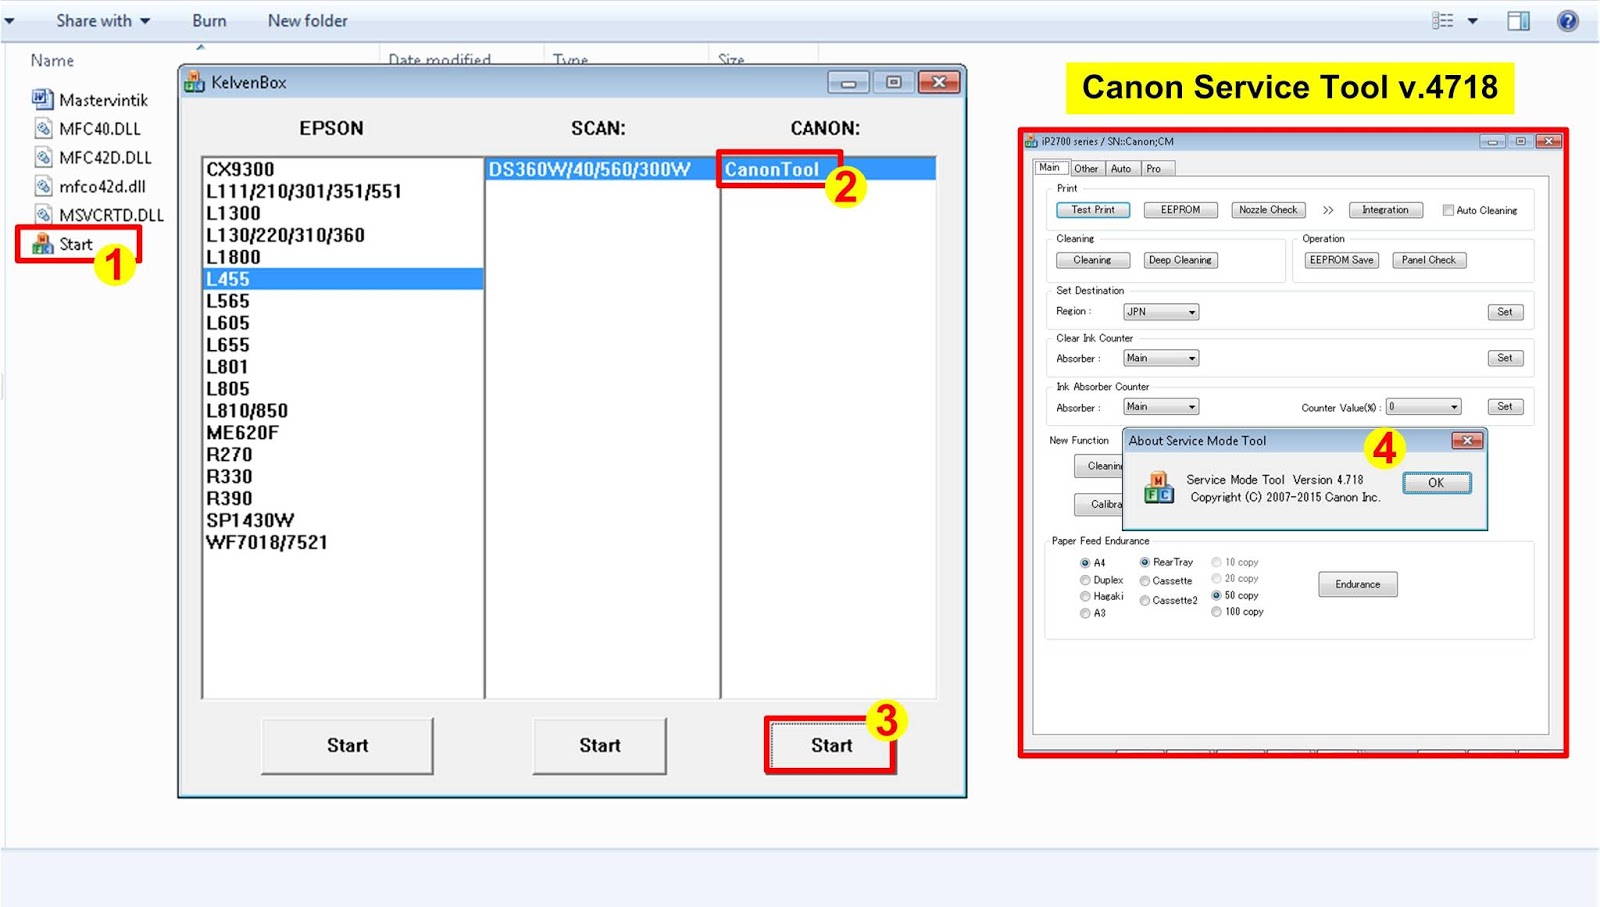Select the RearTray radio button
Viewport: 1600px width, 907px height.
click(x=1145, y=562)
